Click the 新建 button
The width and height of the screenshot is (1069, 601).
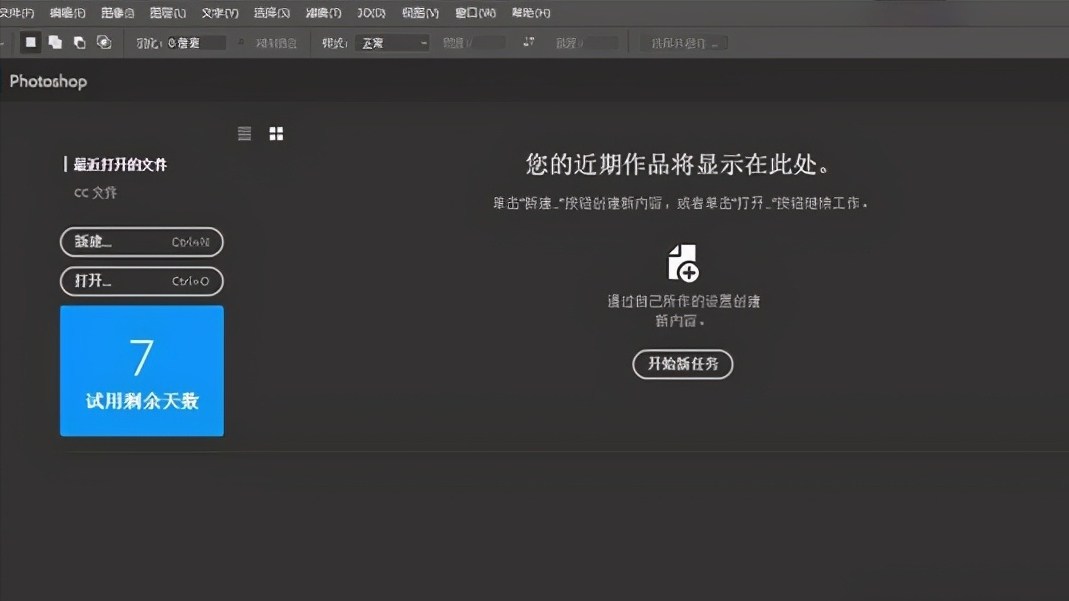(x=141, y=242)
